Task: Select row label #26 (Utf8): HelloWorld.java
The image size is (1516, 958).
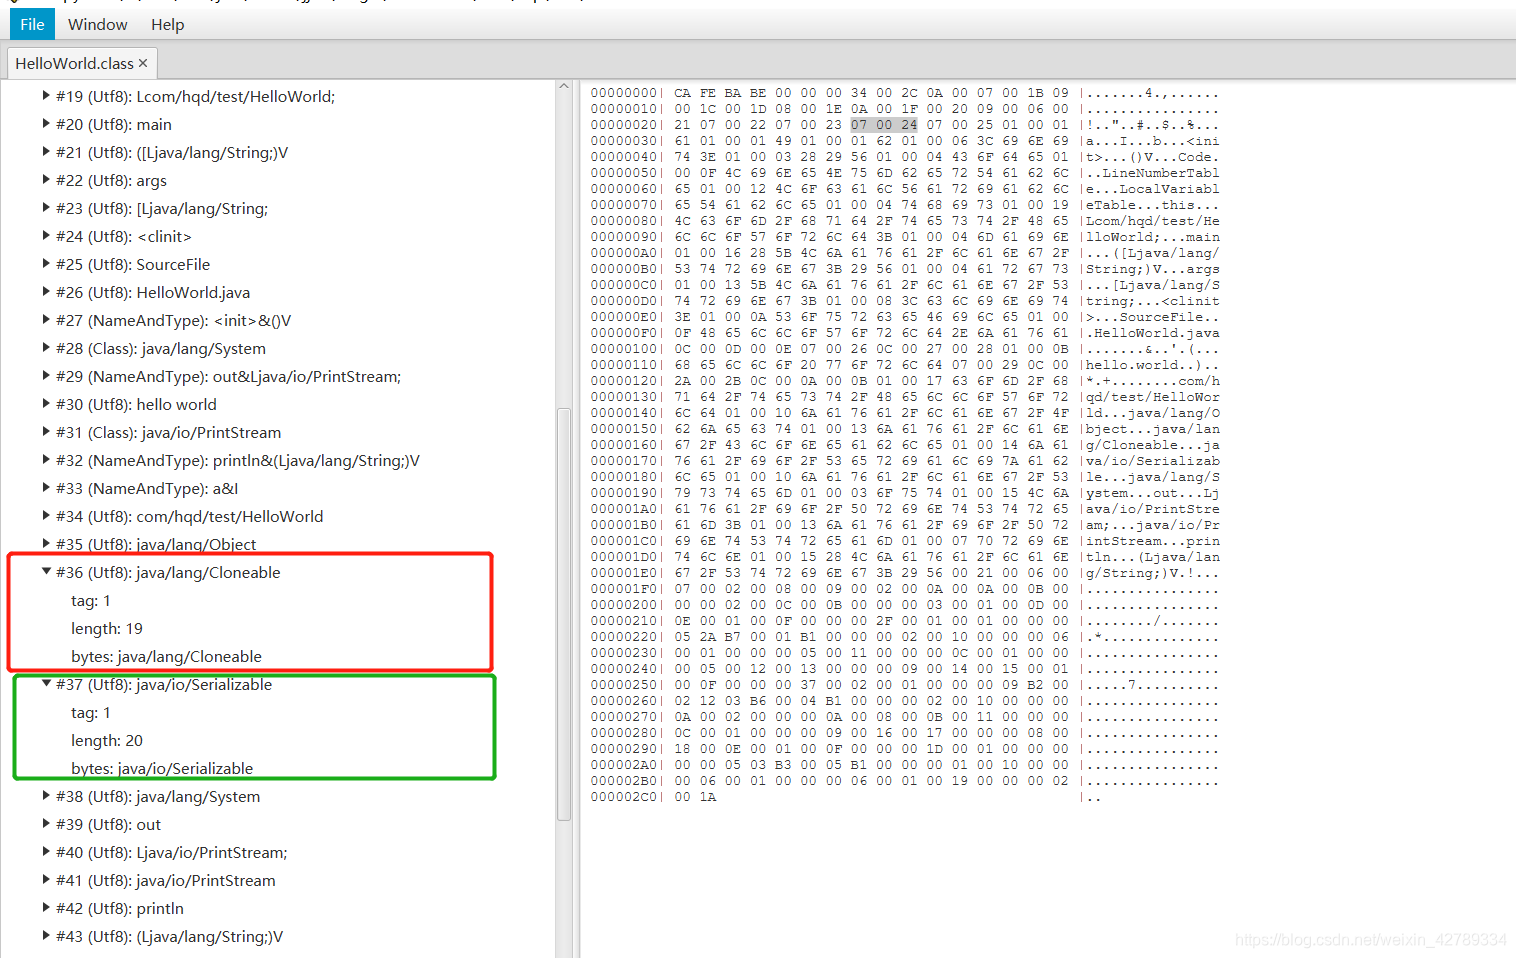Action: click(153, 292)
